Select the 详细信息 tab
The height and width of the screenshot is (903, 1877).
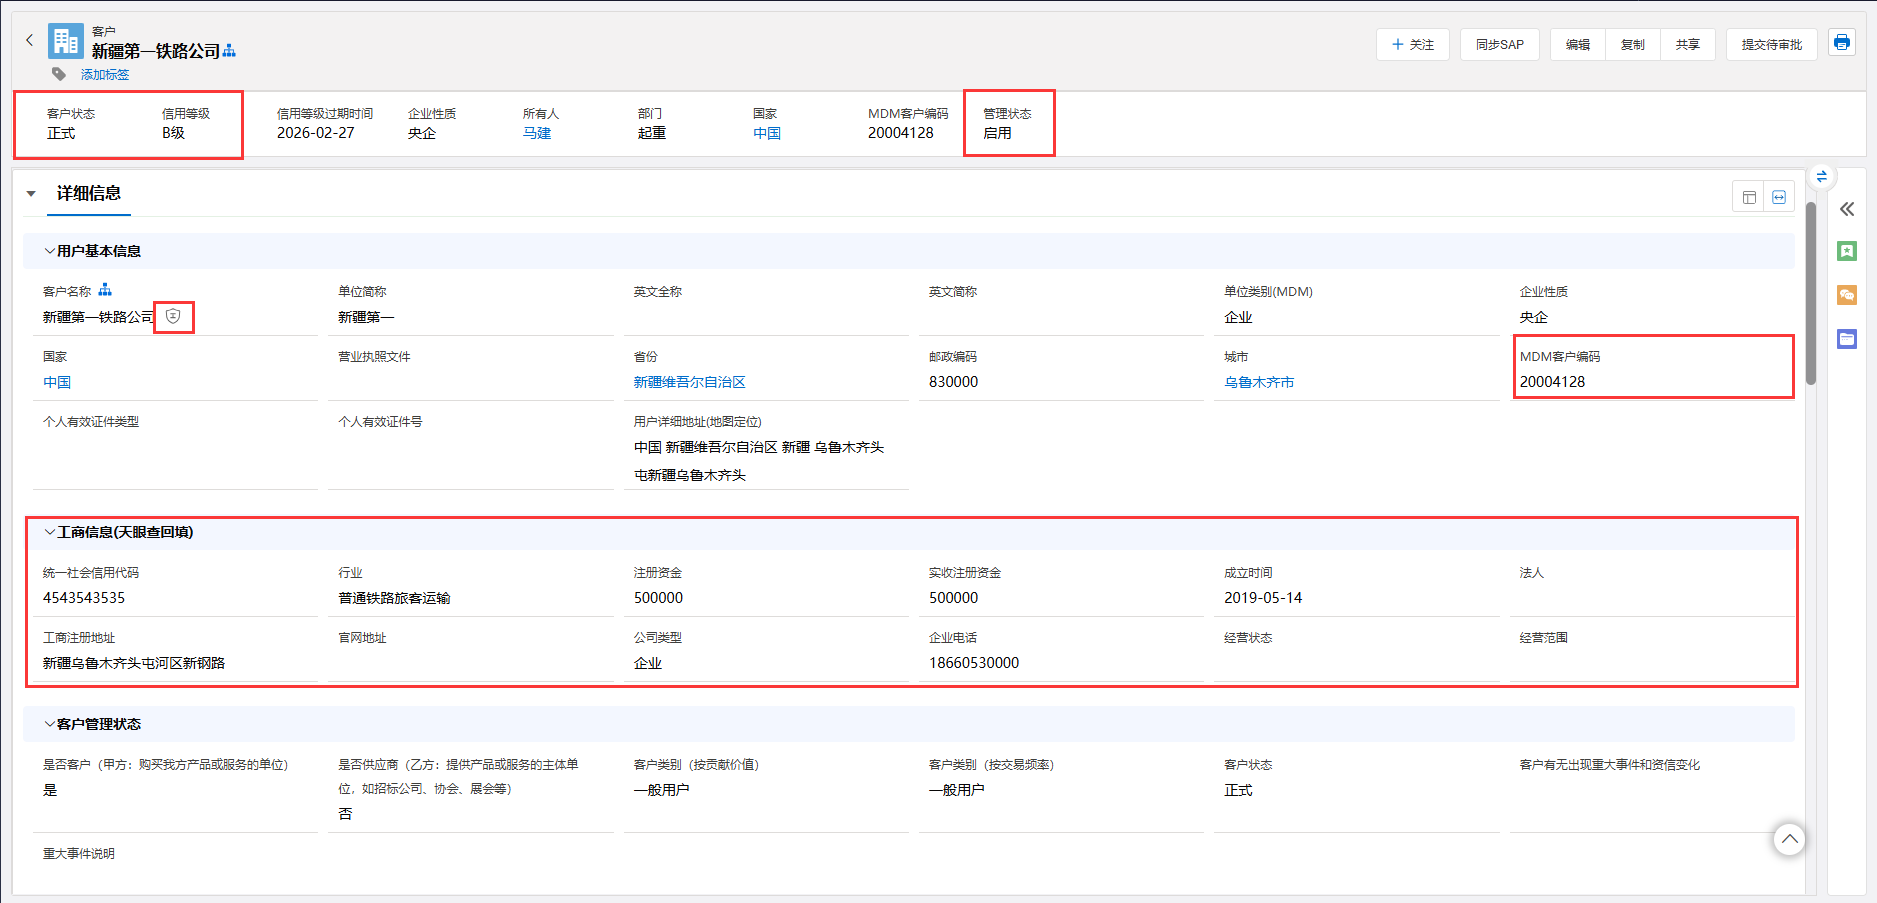tap(88, 194)
